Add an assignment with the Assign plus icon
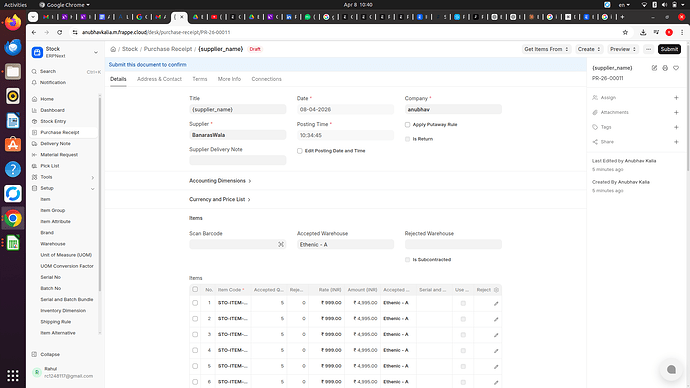The height and width of the screenshot is (388, 690). pyautogui.click(x=676, y=98)
